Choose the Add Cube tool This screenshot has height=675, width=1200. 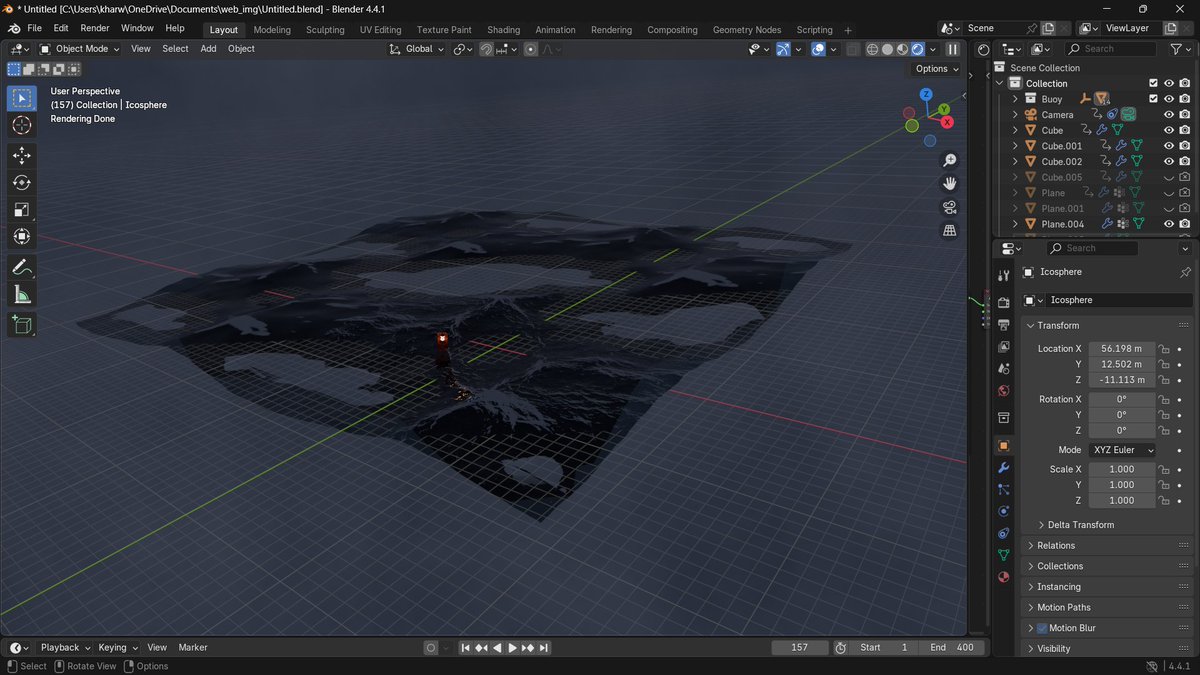click(22, 325)
